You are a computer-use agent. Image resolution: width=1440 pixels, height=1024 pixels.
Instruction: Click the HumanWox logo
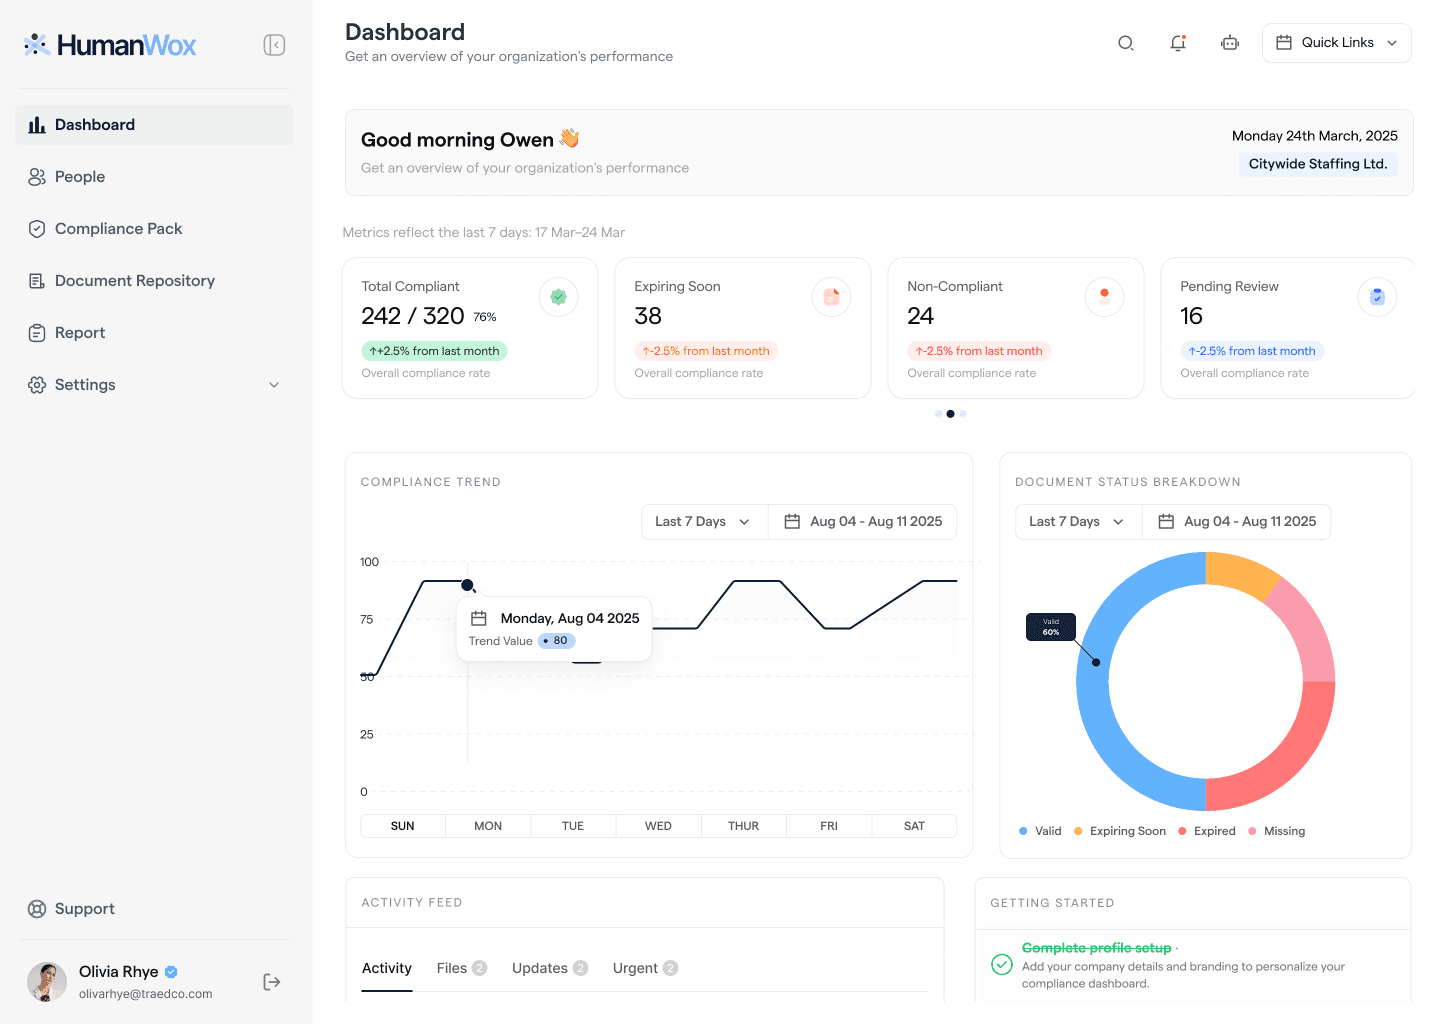coord(110,45)
